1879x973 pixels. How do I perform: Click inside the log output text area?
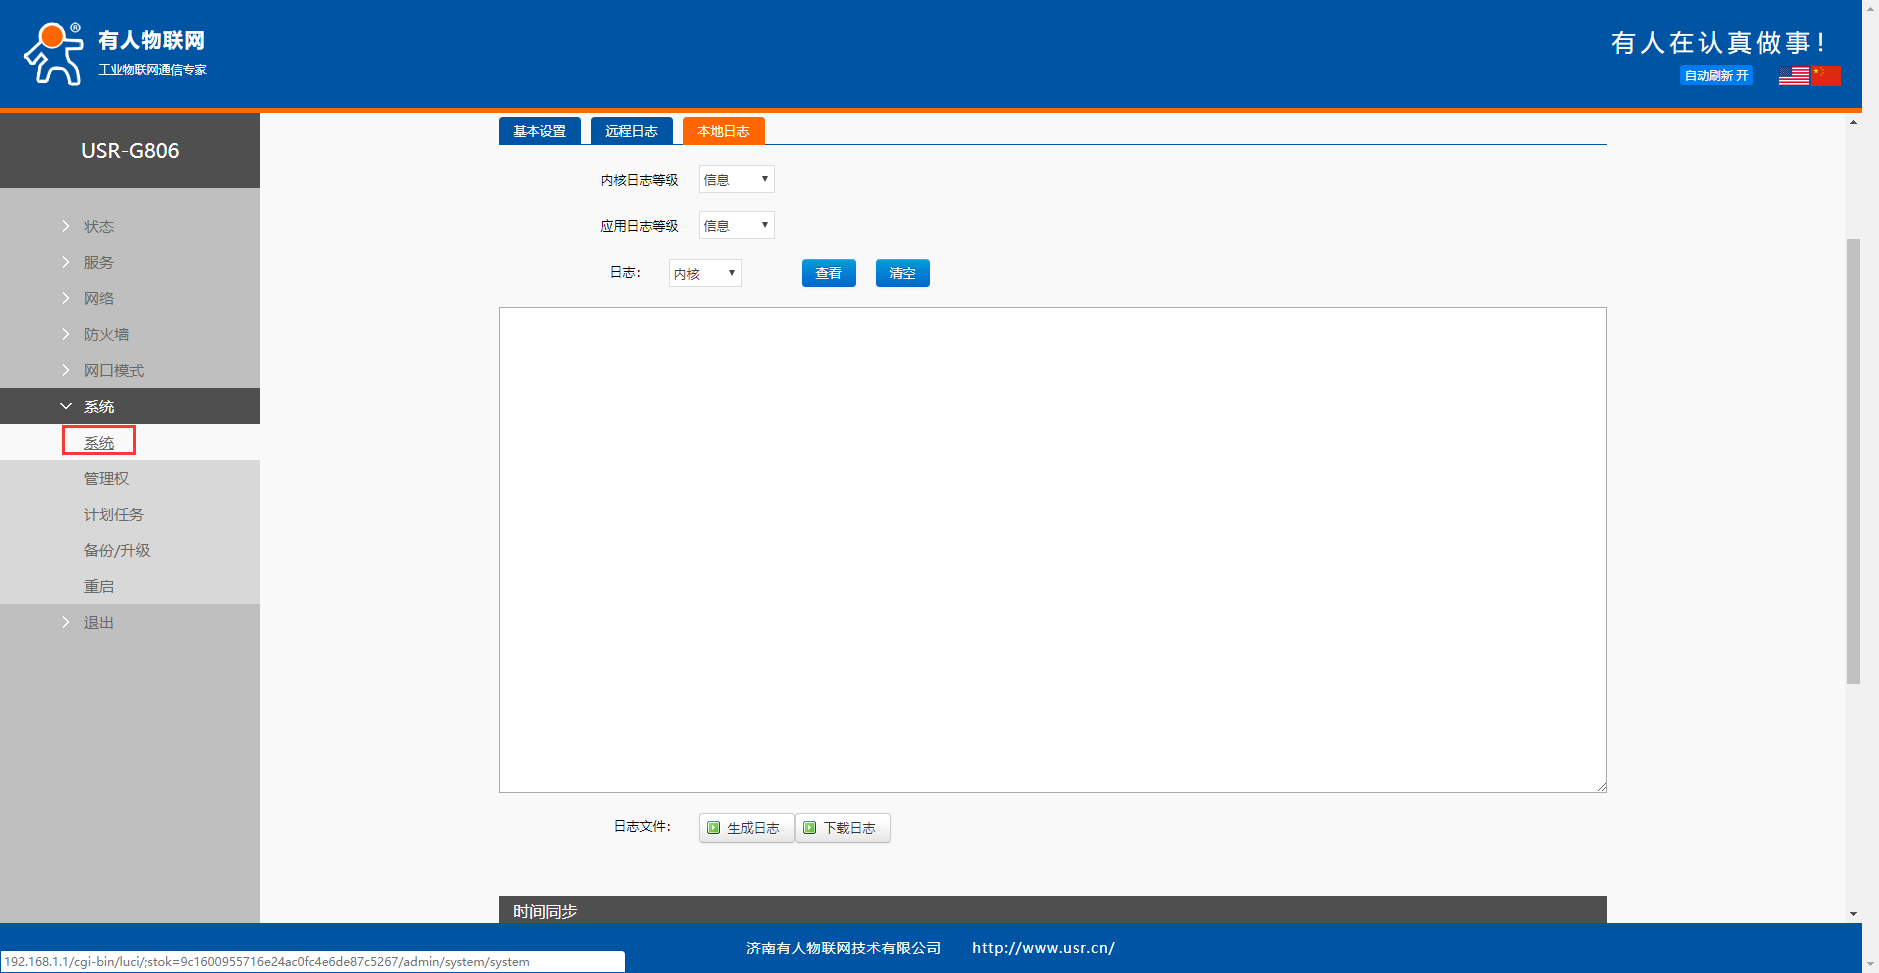coord(1052,550)
